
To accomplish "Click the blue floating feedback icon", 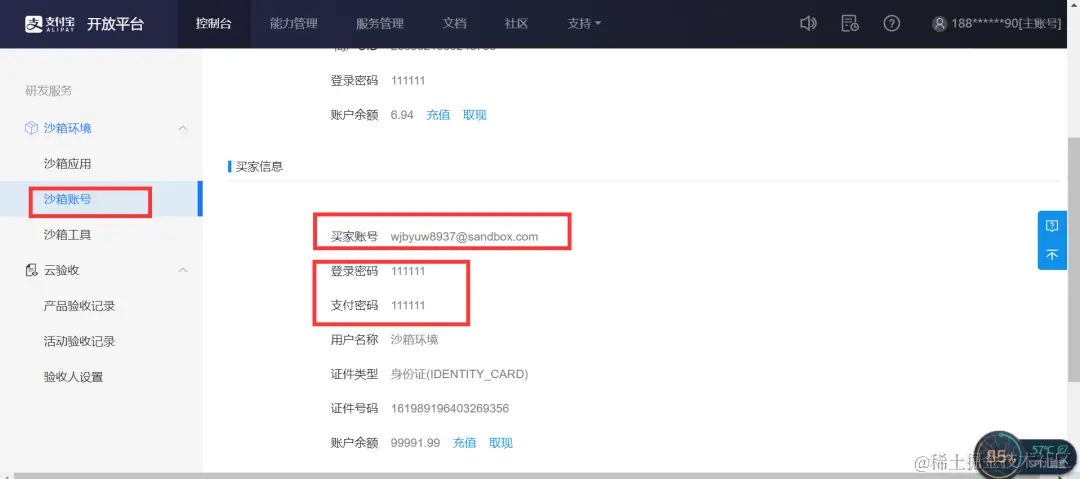I will tap(1052, 226).
